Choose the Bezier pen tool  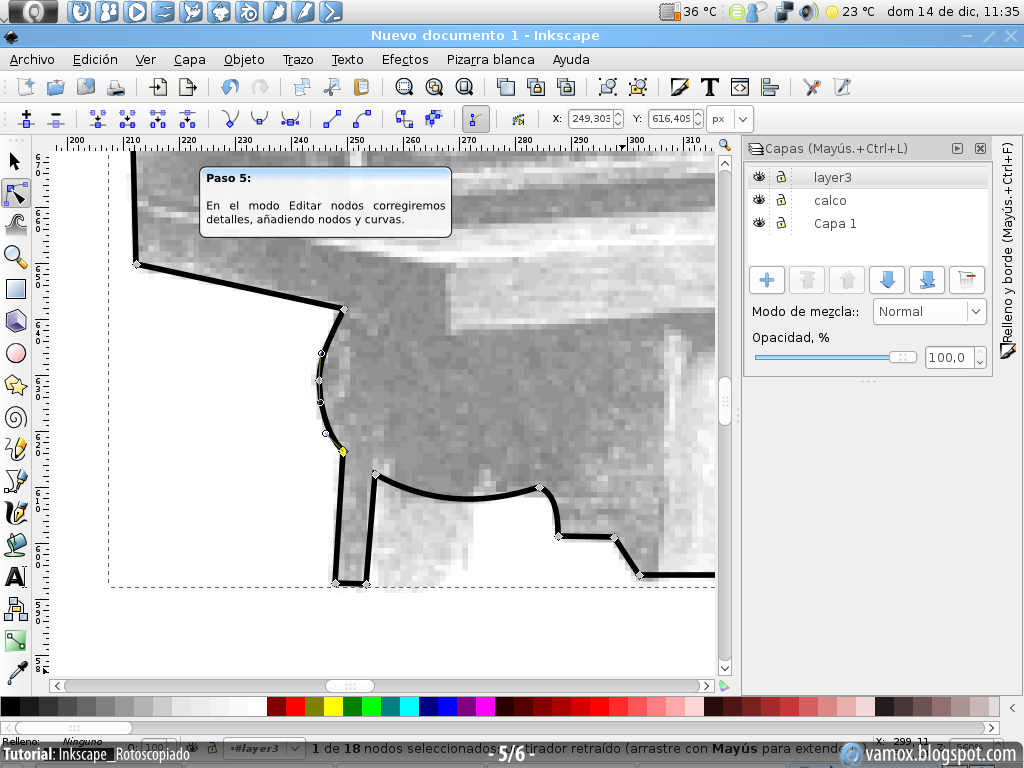point(16,481)
